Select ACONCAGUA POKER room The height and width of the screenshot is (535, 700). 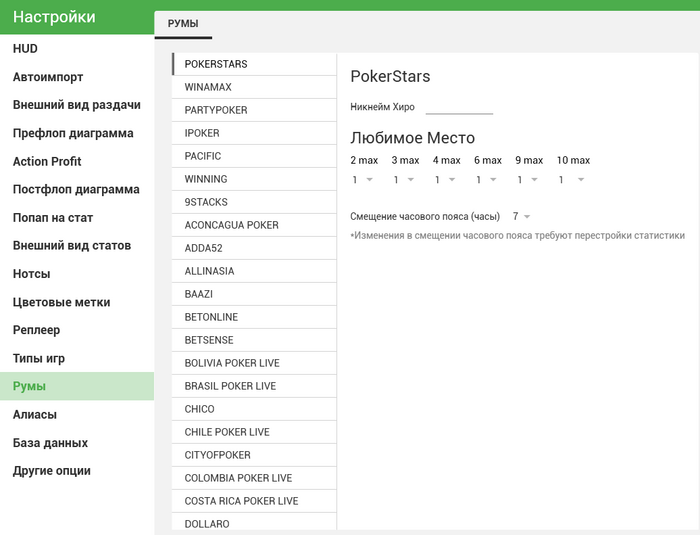pos(254,225)
